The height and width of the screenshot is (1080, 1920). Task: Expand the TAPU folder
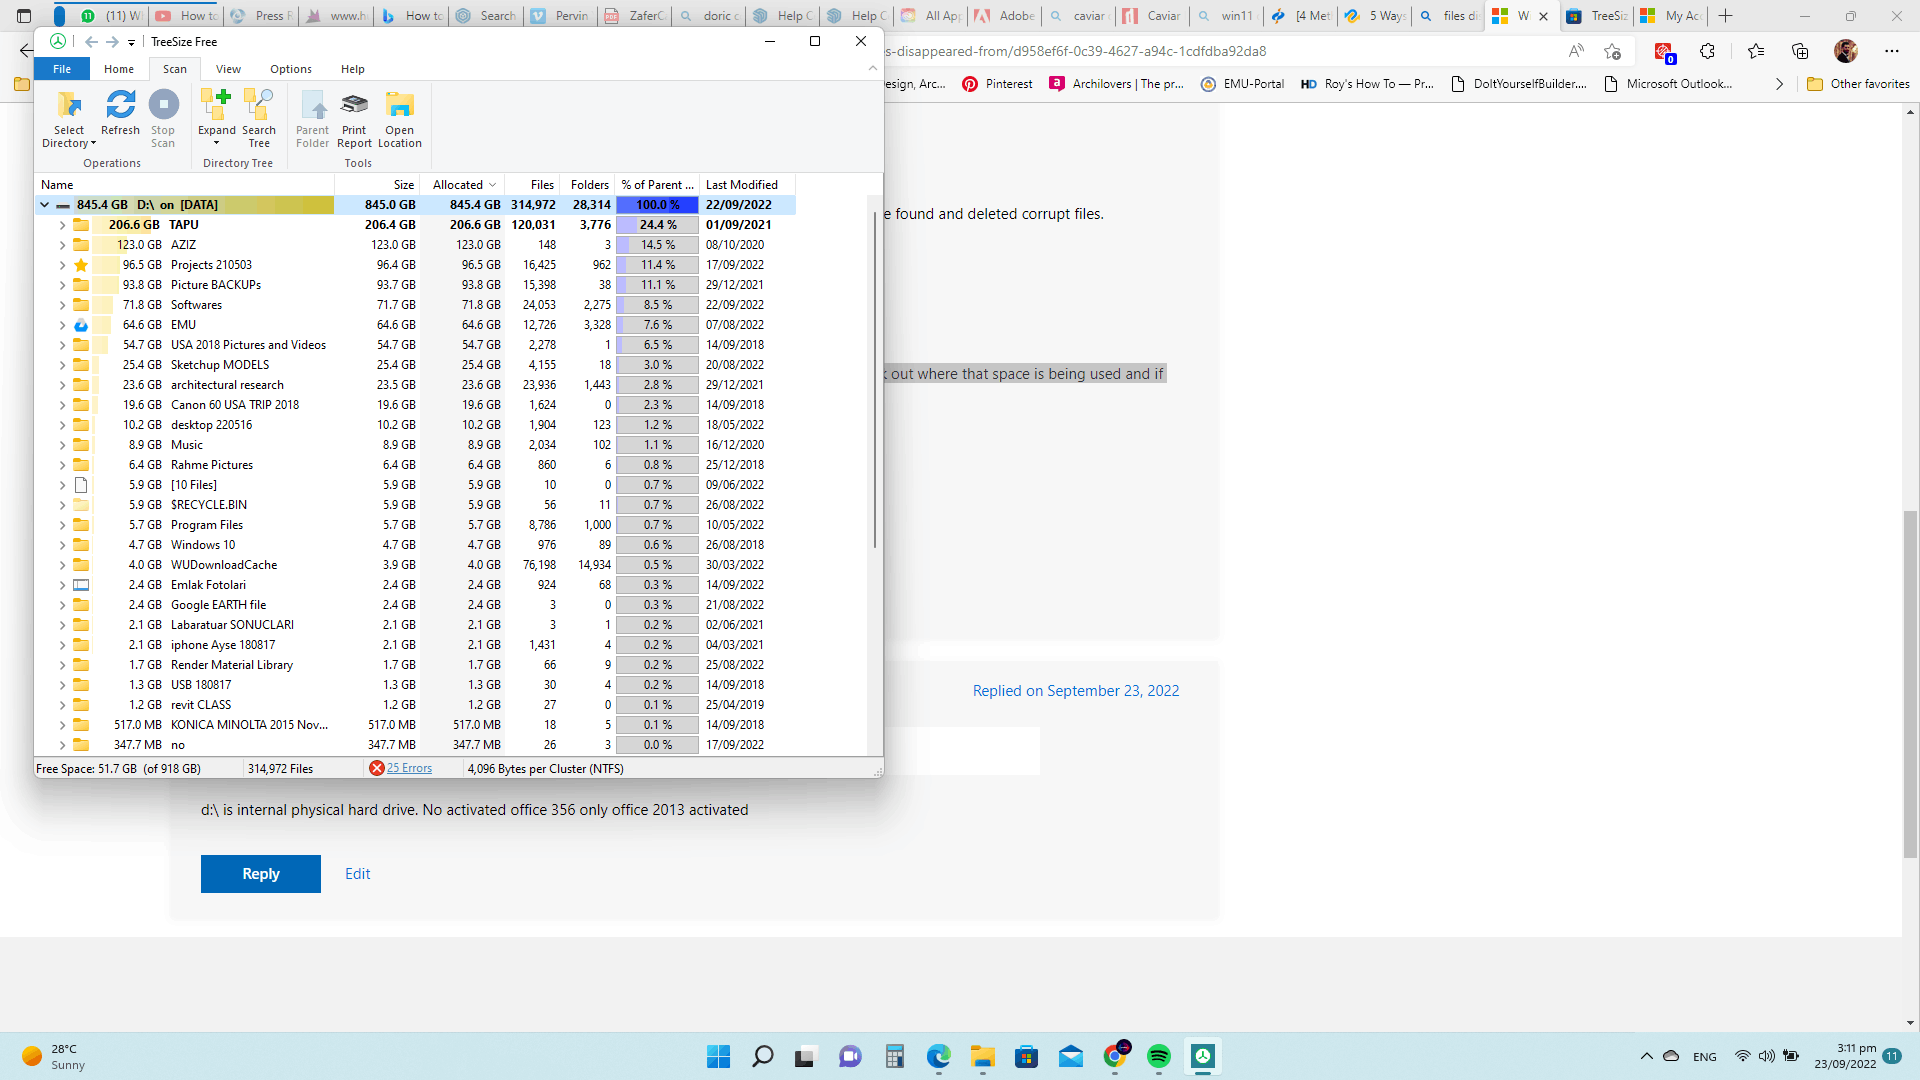pyautogui.click(x=62, y=225)
